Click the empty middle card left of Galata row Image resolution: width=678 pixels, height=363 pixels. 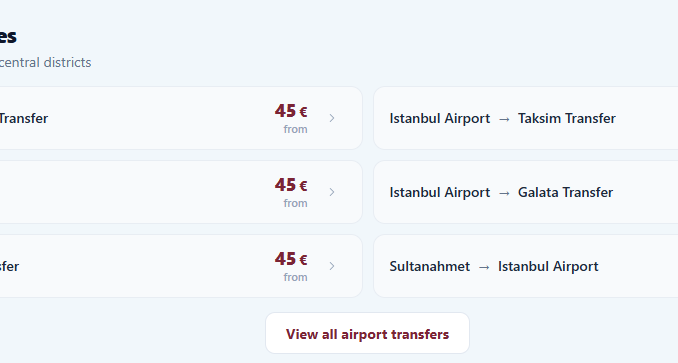point(181,192)
